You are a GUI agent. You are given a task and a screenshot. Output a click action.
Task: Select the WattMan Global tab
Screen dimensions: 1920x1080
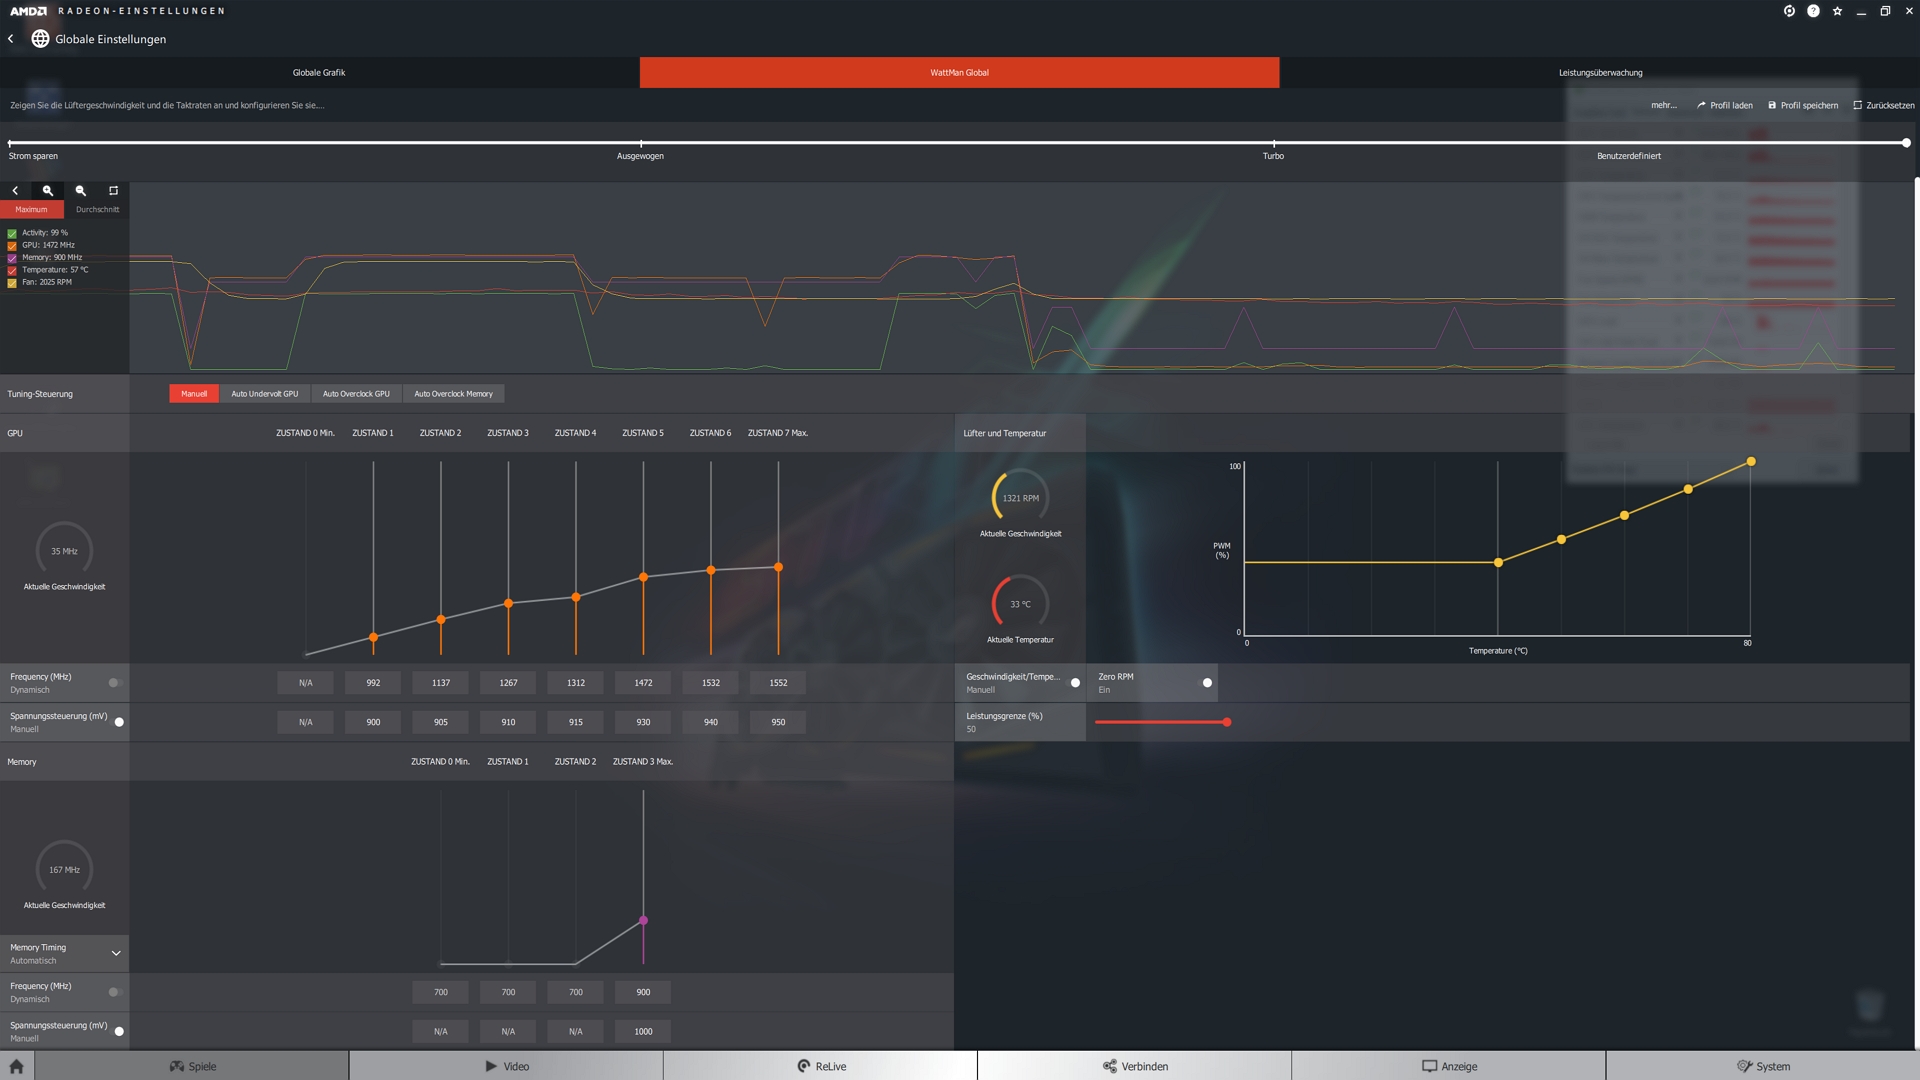pyautogui.click(x=959, y=72)
